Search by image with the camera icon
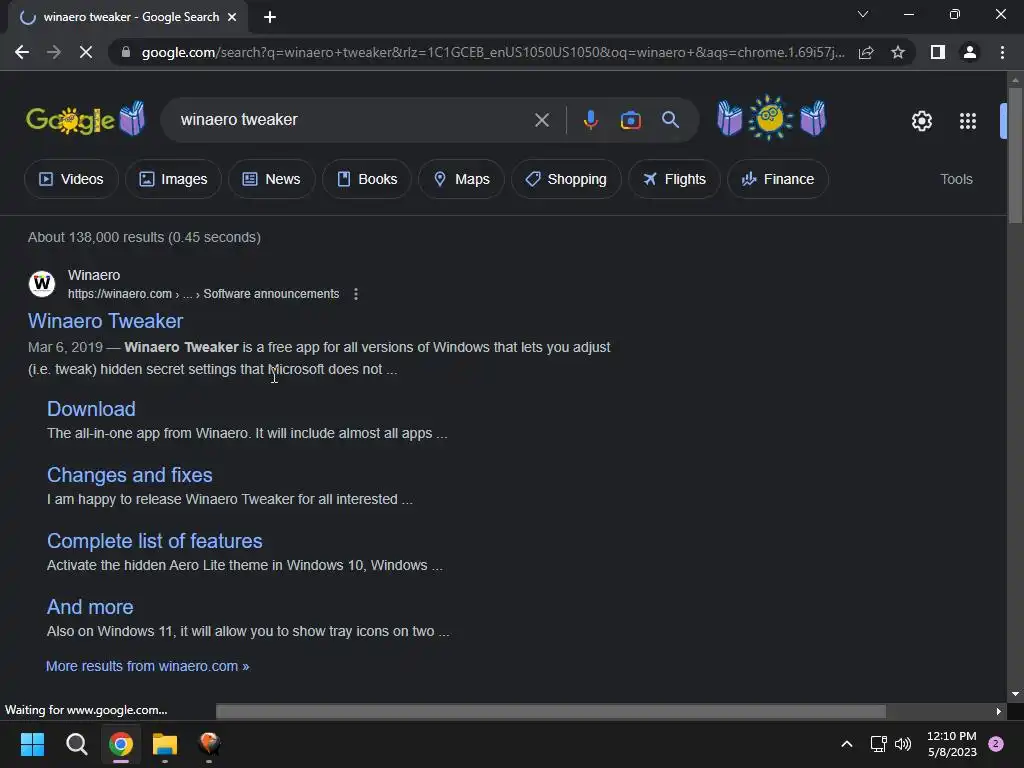1024x768 pixels. tap(630, 120)
